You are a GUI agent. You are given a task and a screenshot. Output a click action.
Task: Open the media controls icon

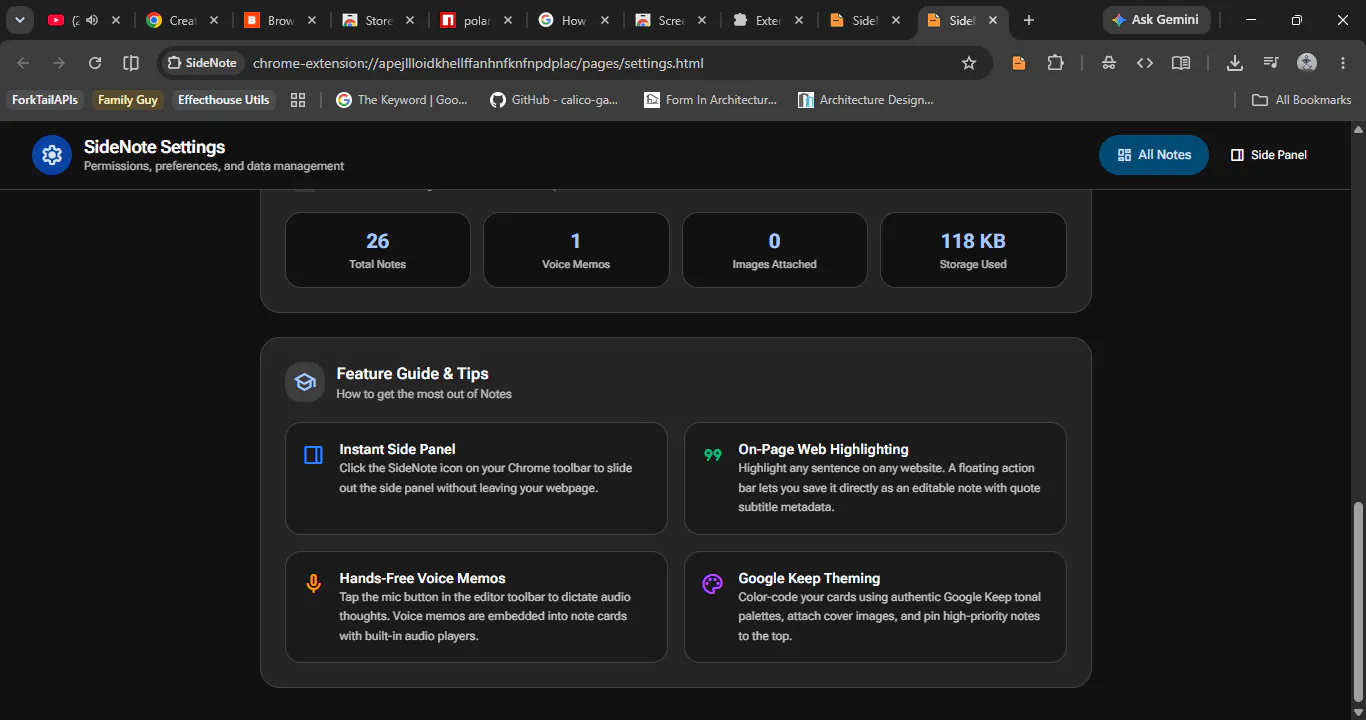tap(1271, 63)
